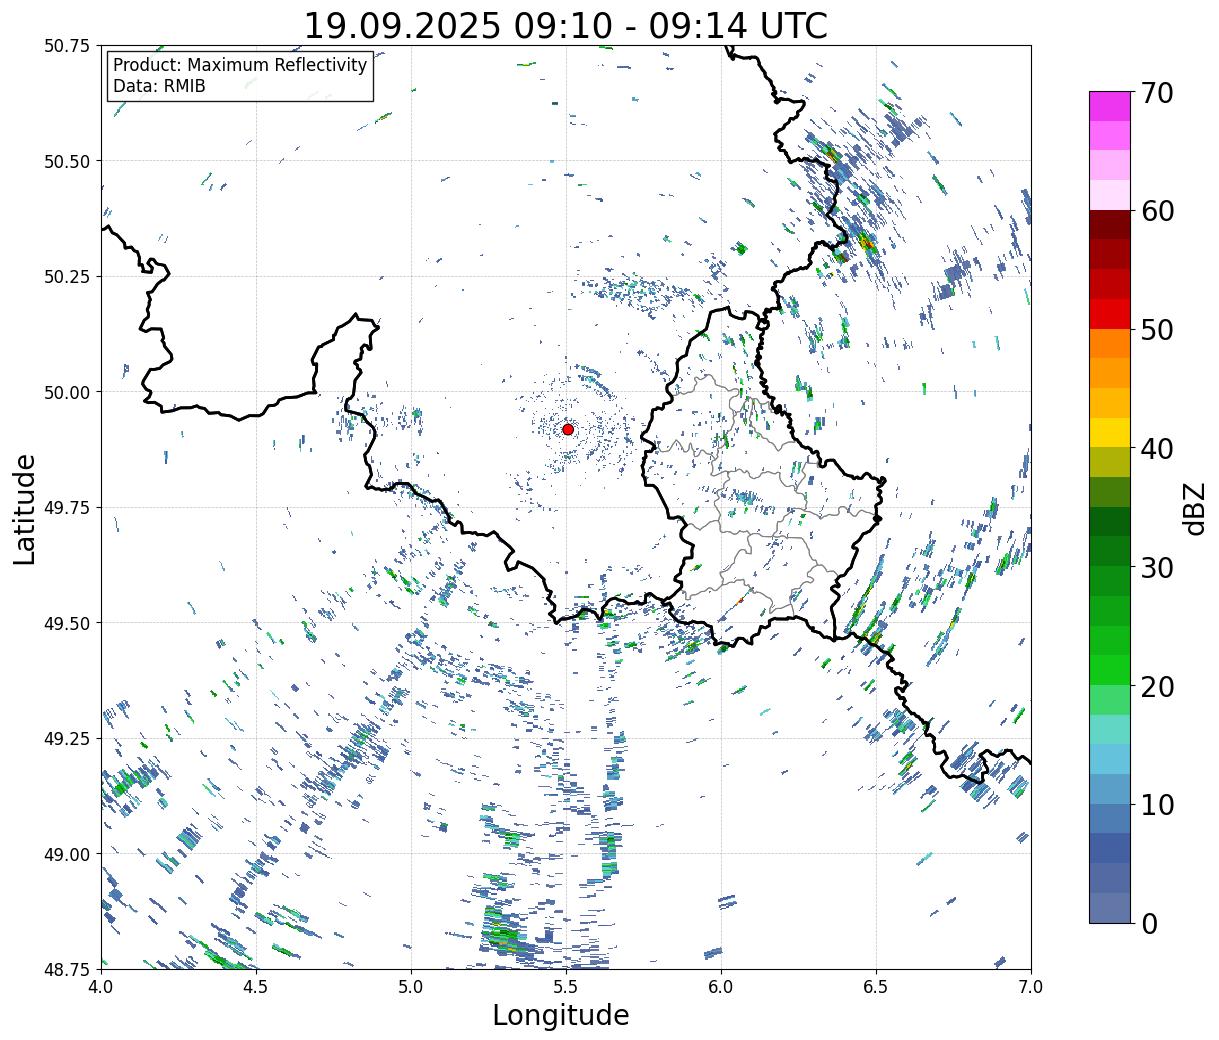
Task: Click the longitude tick label 4.5
Action: pyautogui.click(x=256, y=987)
